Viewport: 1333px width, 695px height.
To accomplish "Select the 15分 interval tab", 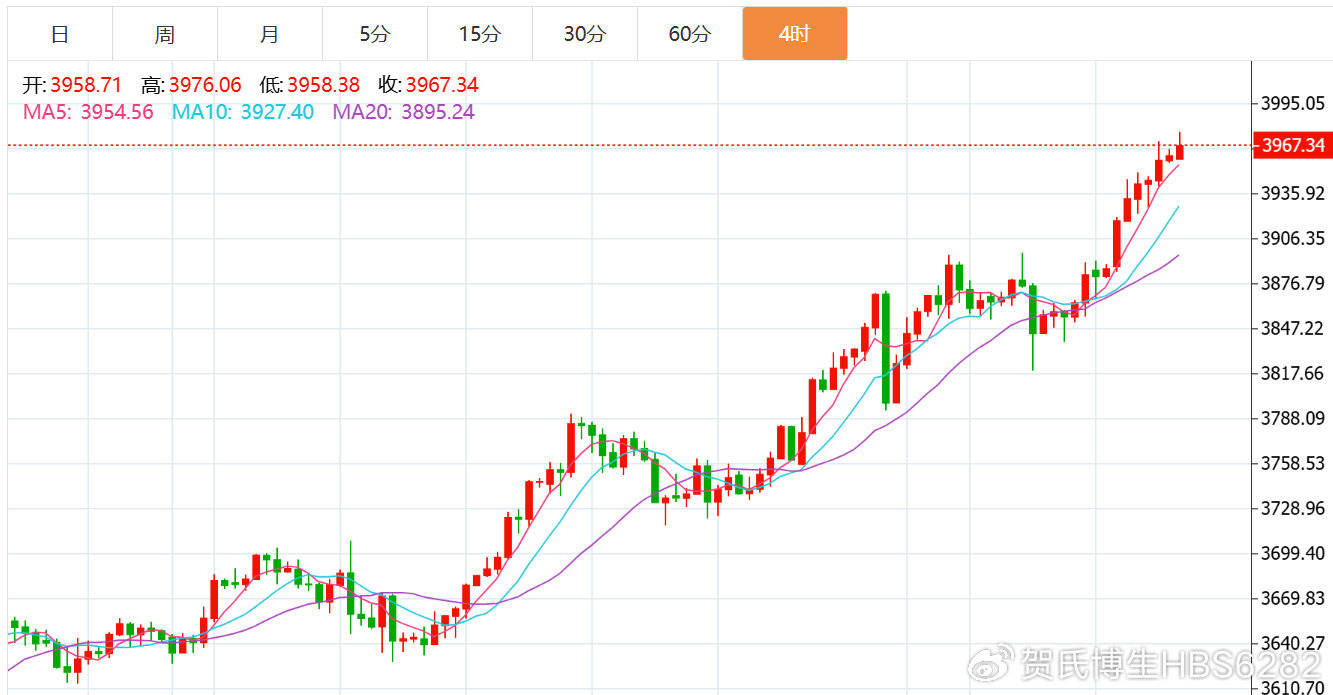I will tap(480, 34).
